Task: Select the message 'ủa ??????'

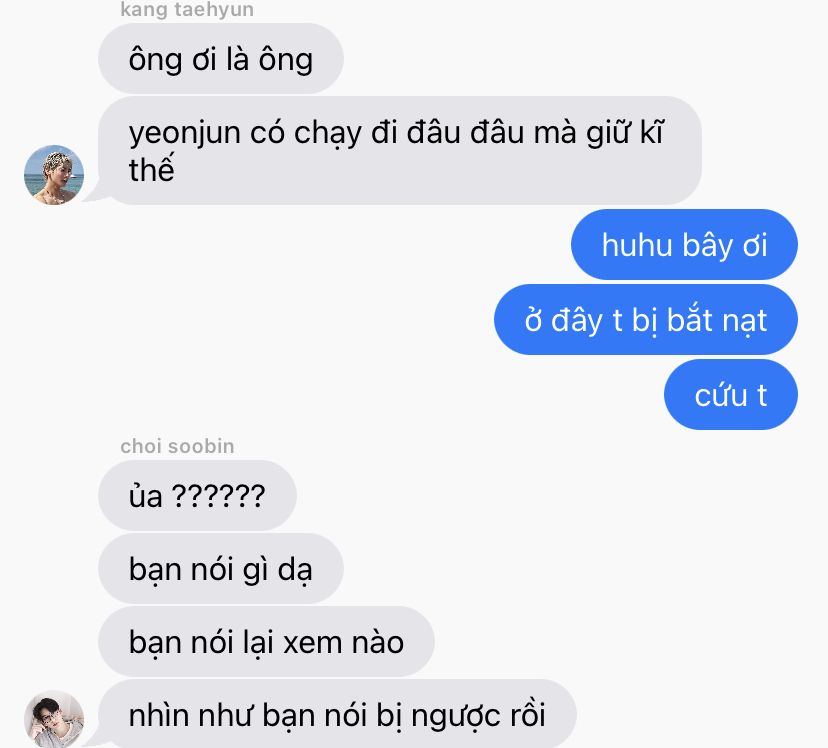Action: click(x=197, y=496)
